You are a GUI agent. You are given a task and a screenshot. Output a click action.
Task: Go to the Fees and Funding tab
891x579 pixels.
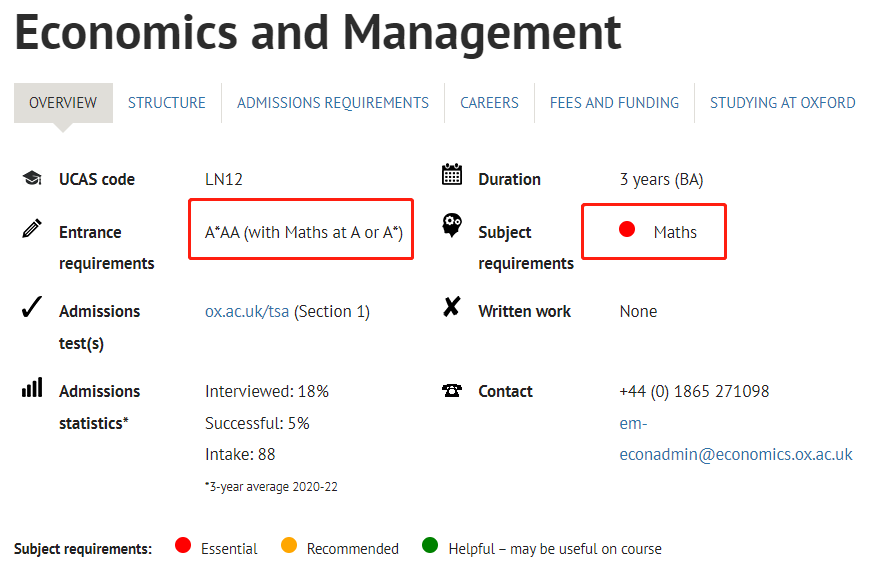(614, 103)
